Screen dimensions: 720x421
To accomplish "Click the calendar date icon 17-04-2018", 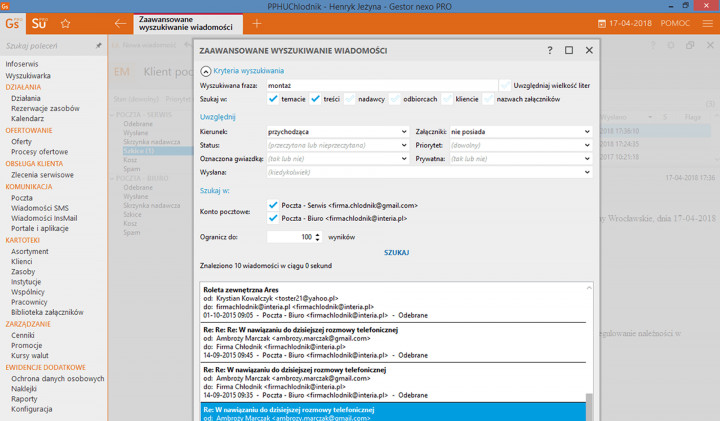I will 601,22.
